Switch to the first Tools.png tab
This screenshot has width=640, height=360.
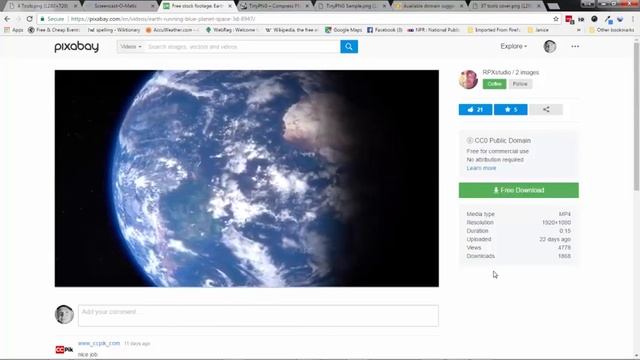tap(41, 6)
